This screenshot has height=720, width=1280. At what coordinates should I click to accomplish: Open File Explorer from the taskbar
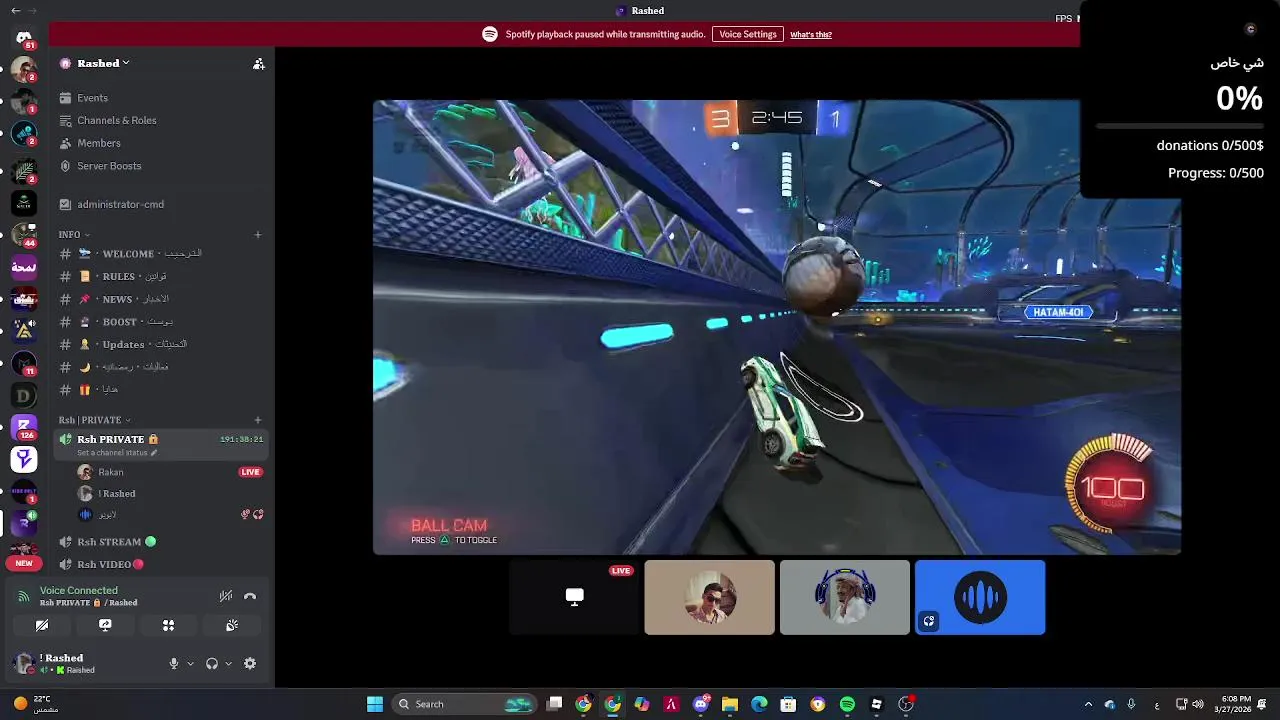pyautogui.click(x=730, y=704)
